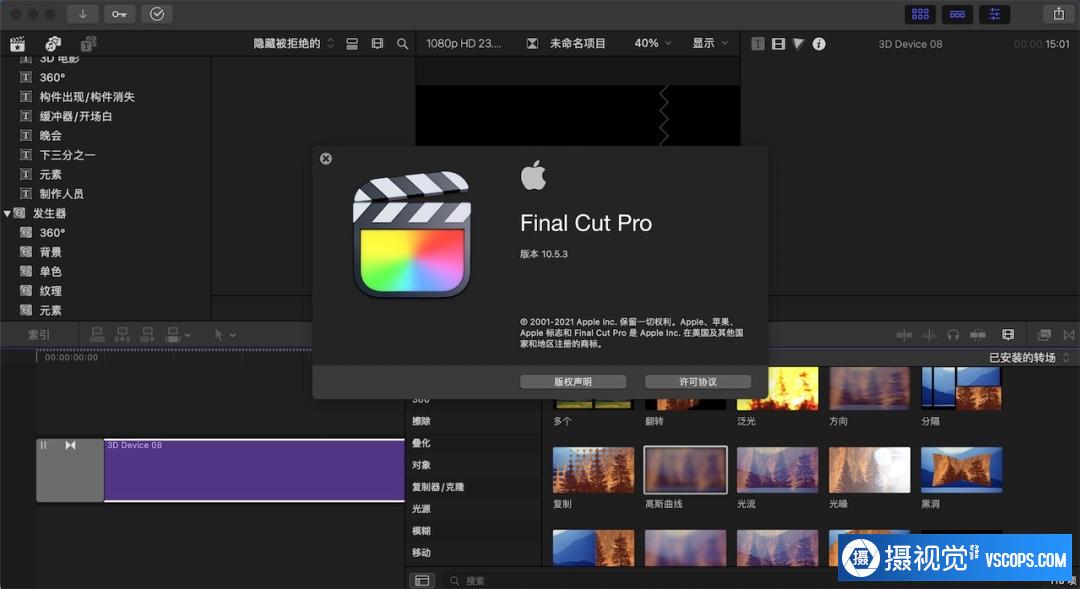Show the Transitions browser bowtie icon
The image size is (1080, 589).
point(1068,335)
